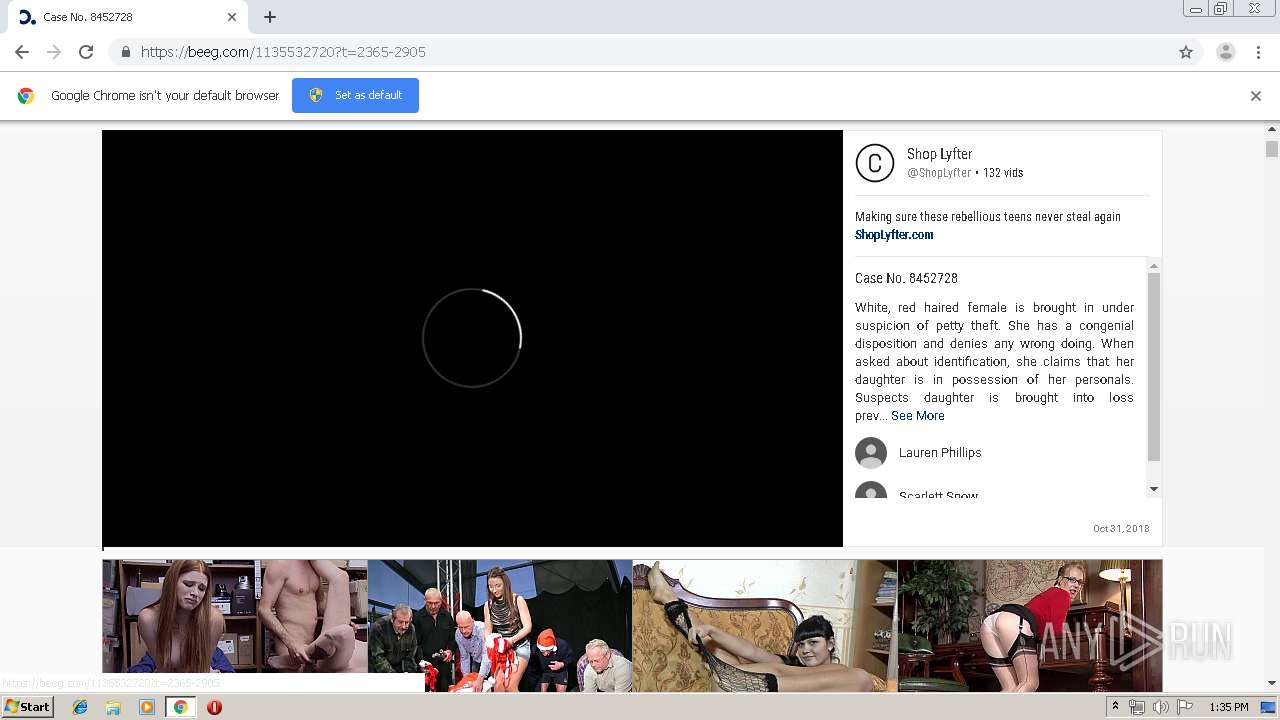The image size is (1280, 720).
Task: Click the Chrome taskbar button
Action: pos(180,707)
